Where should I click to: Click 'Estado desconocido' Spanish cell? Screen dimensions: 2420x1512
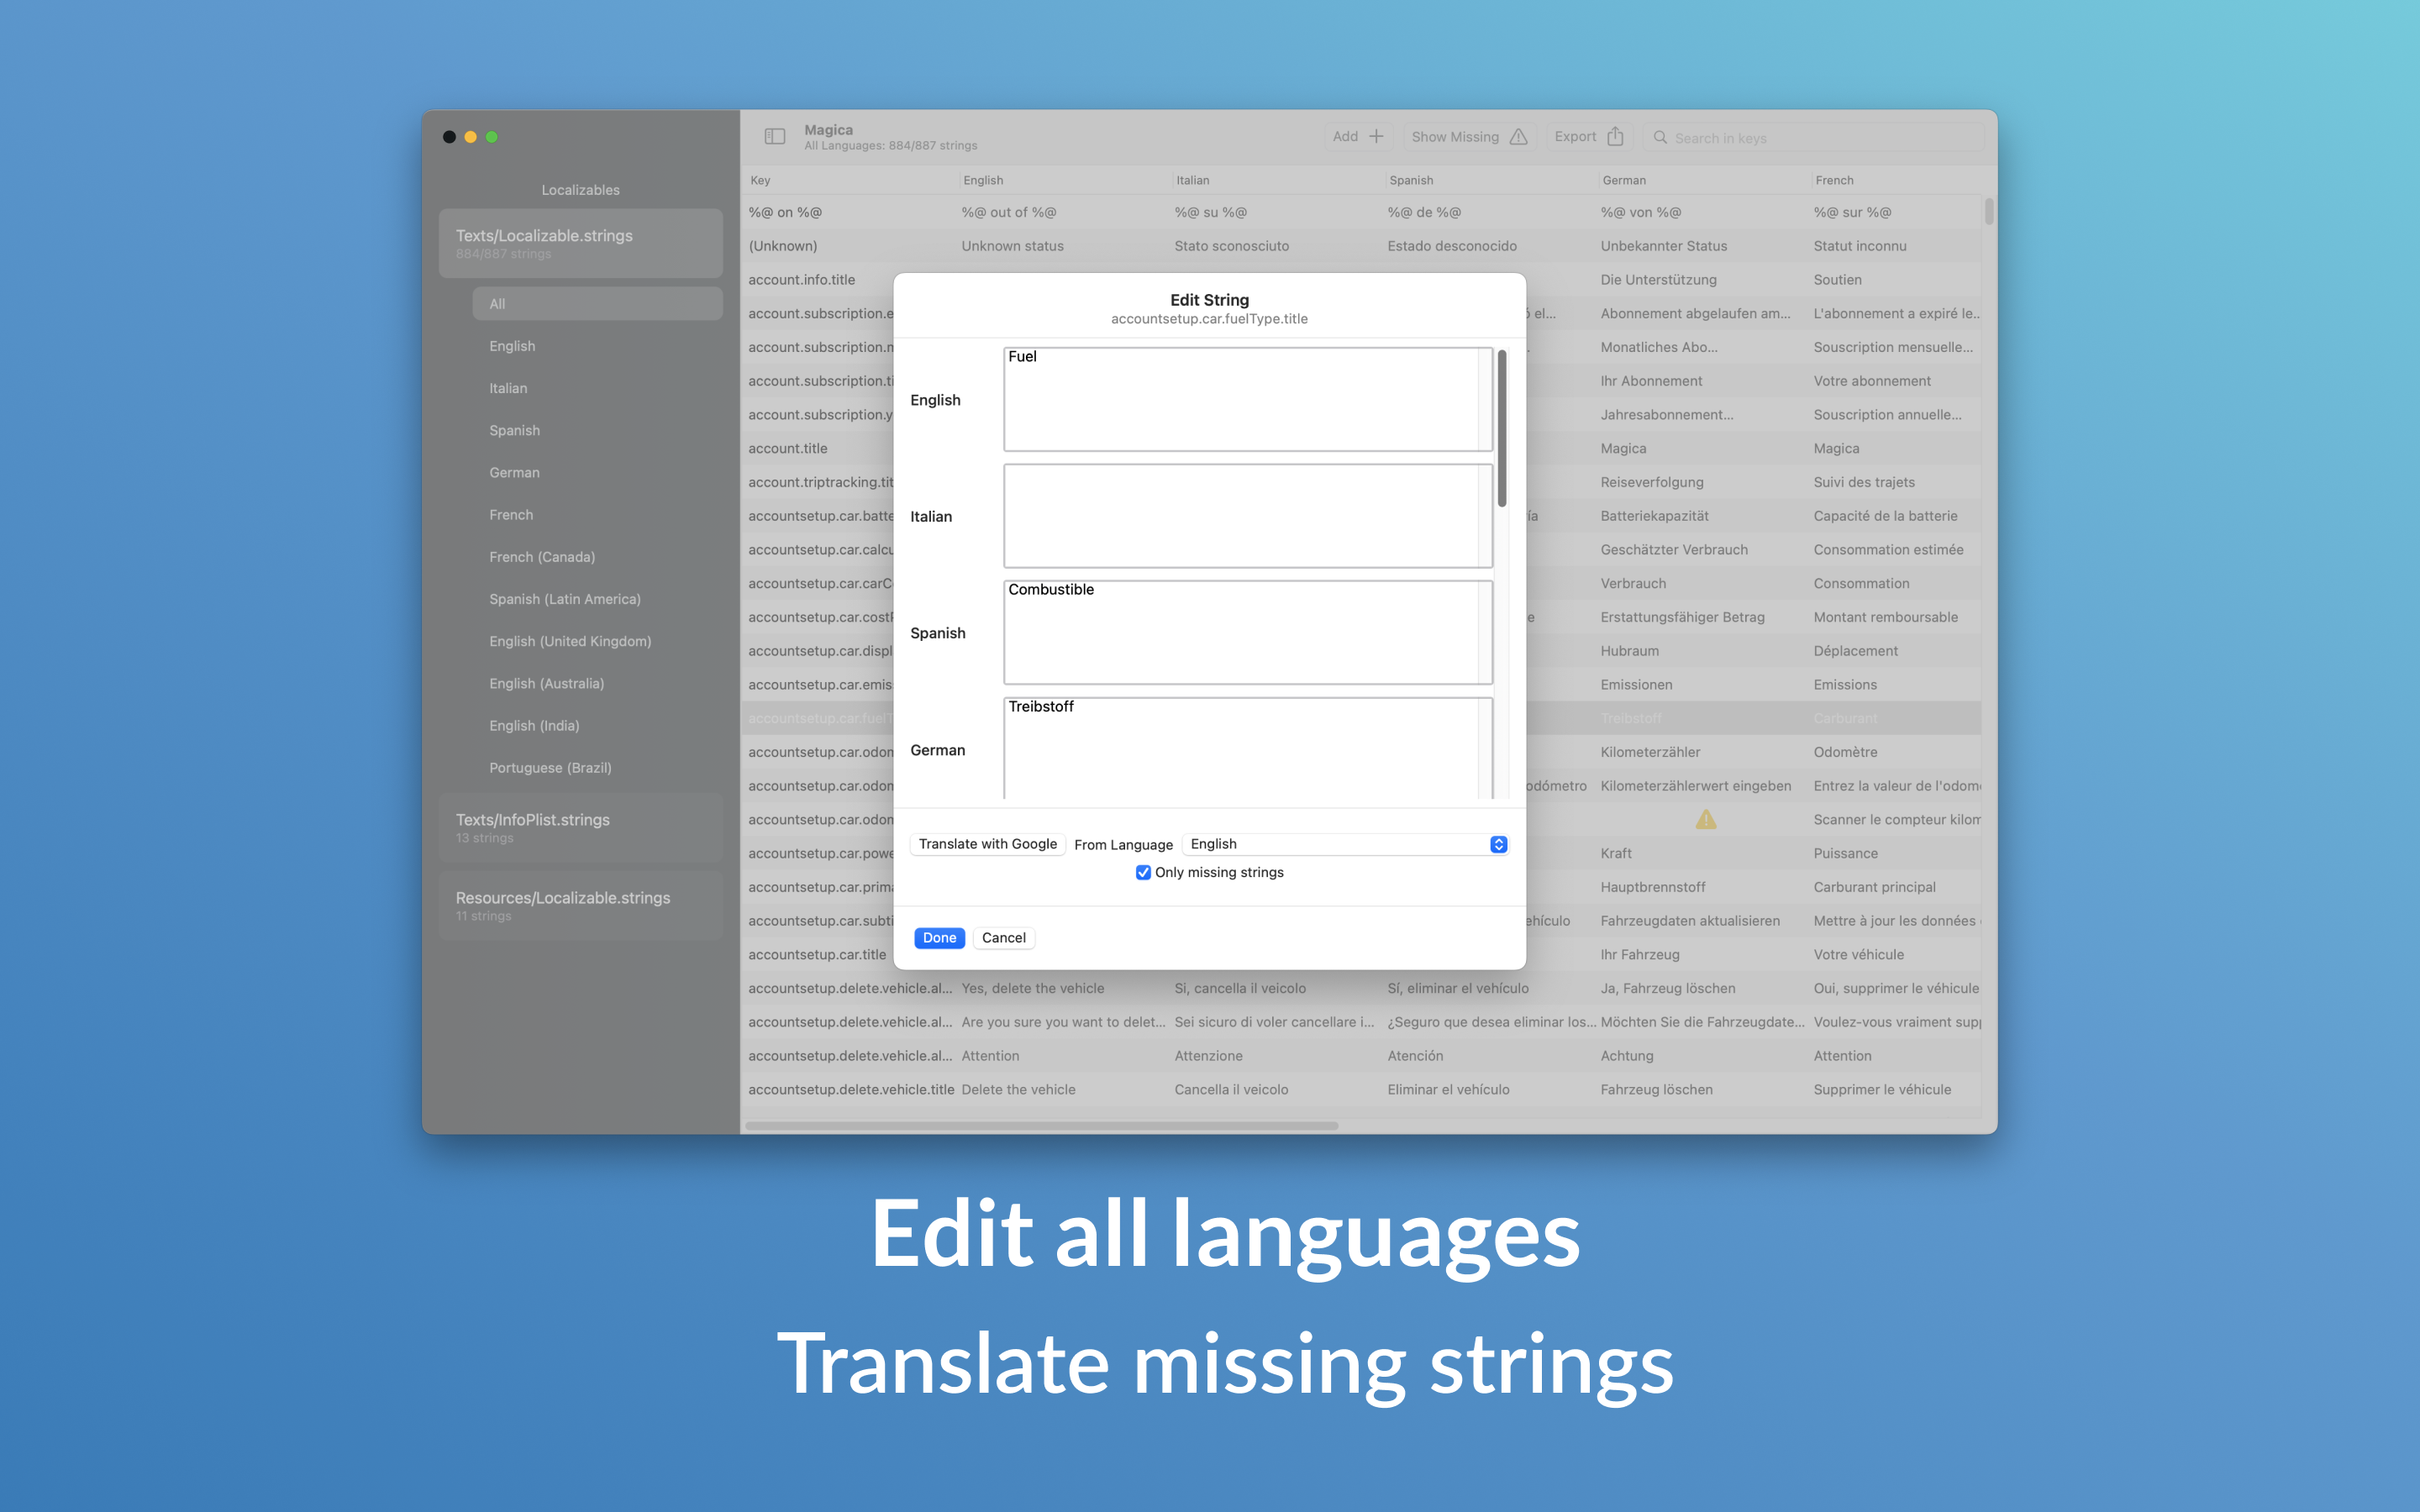point(1452,246)
